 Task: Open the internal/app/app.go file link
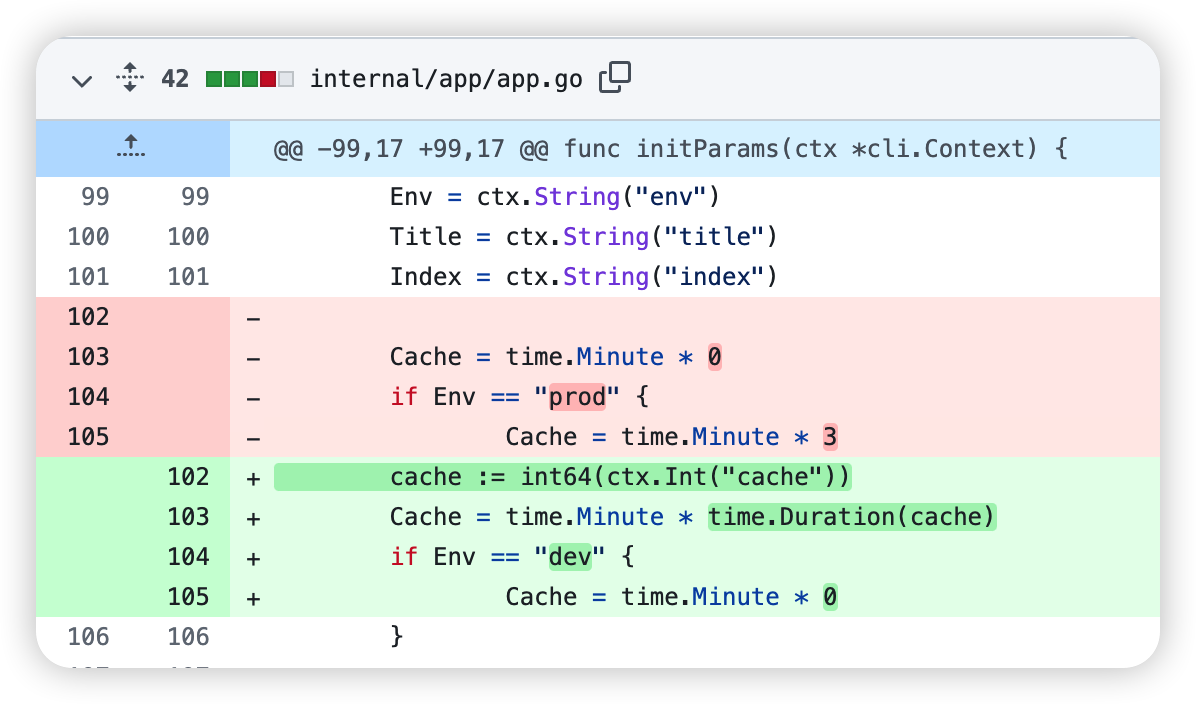coord(446,79)
